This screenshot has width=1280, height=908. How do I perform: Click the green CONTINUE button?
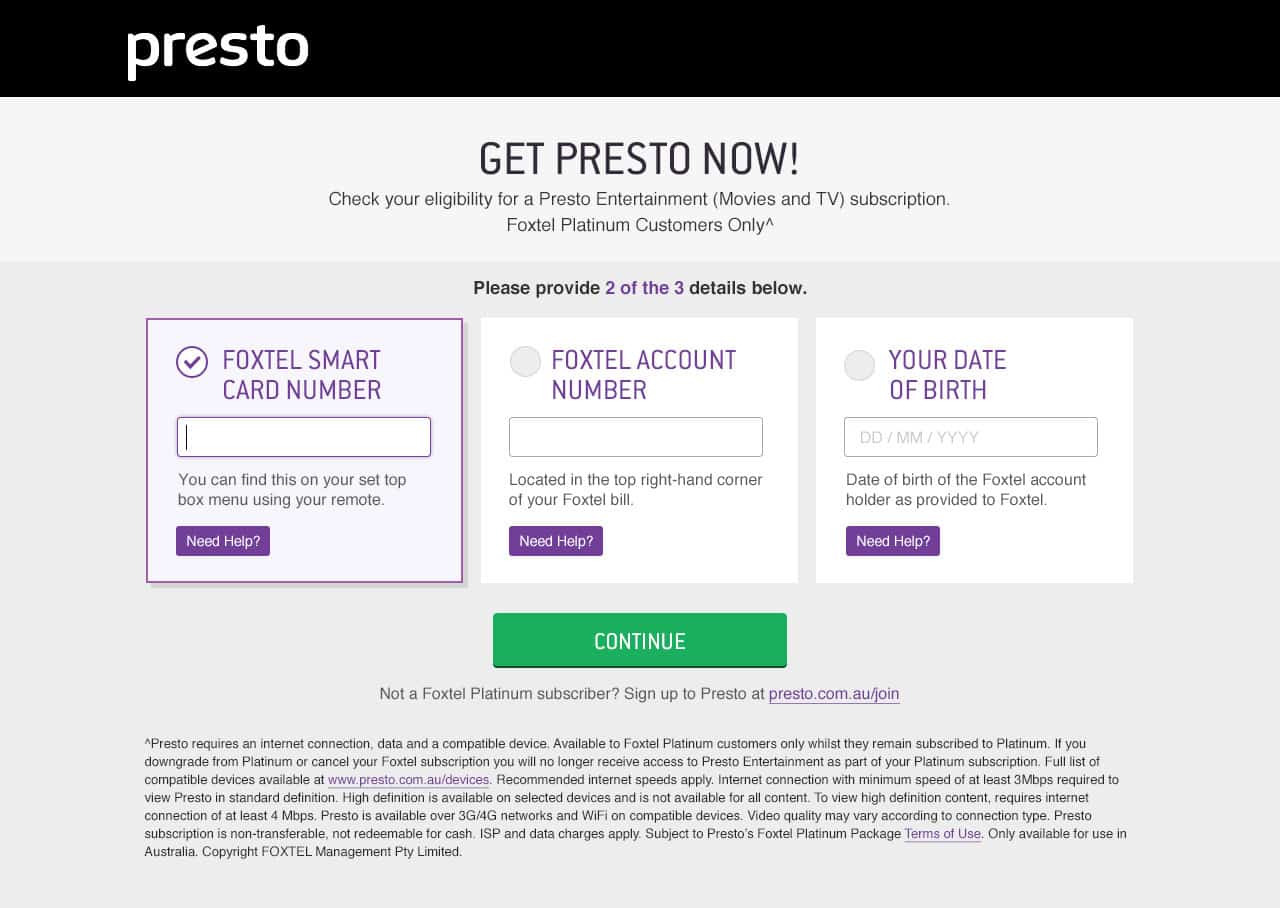coord(640,640)
